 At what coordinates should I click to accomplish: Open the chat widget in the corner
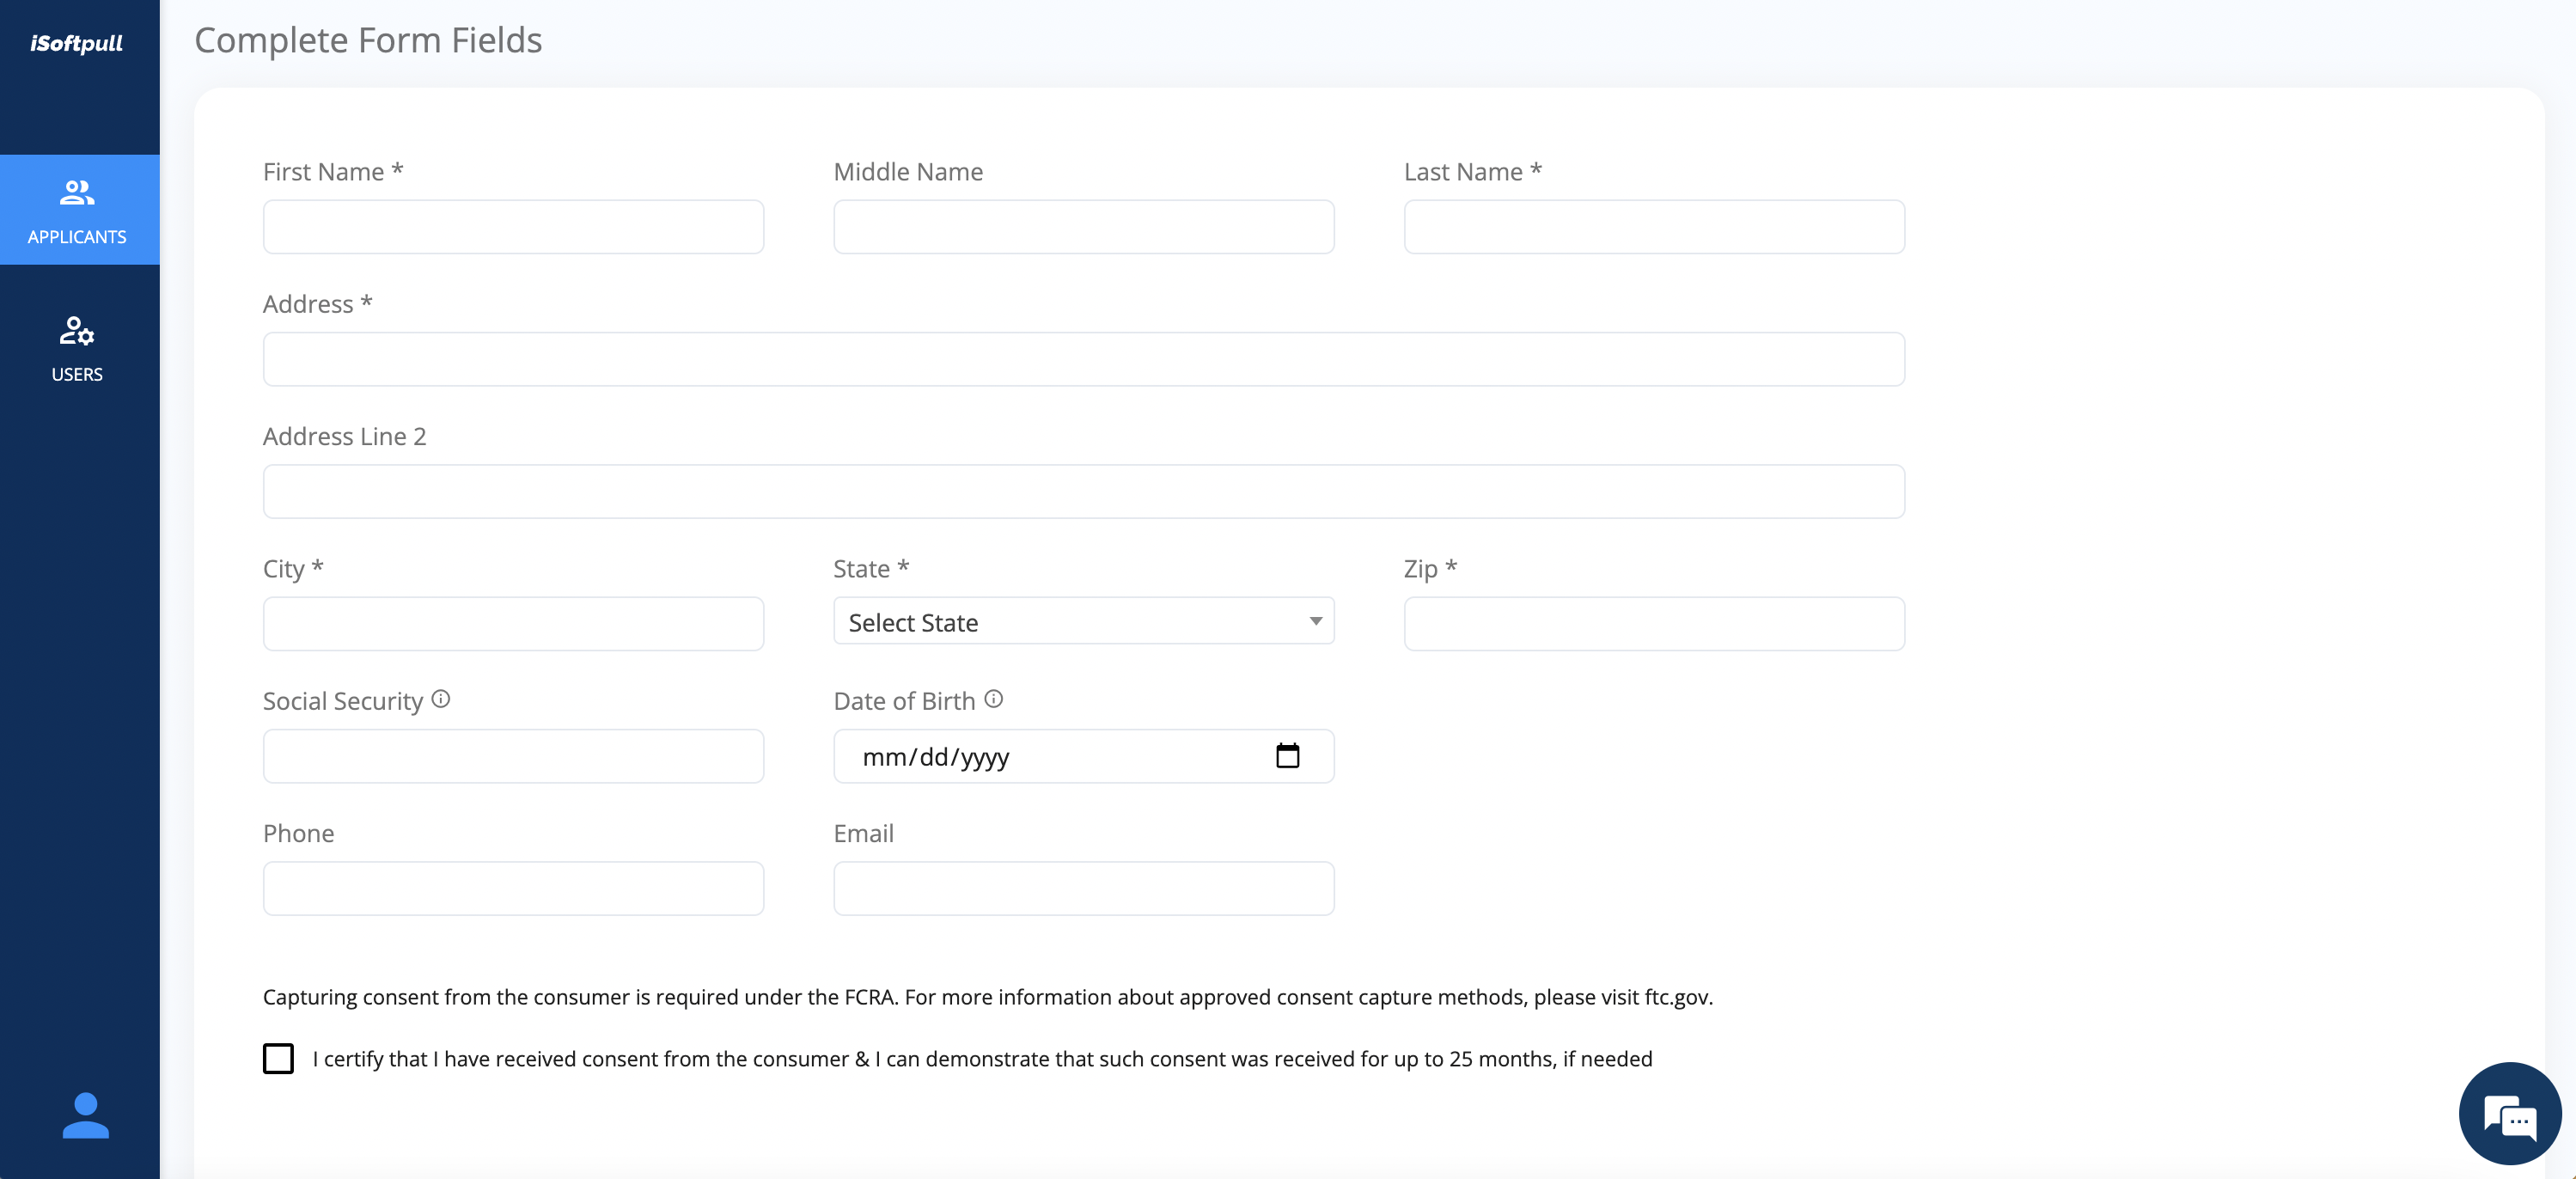pyautogui.click(x=2509, y=1113)
